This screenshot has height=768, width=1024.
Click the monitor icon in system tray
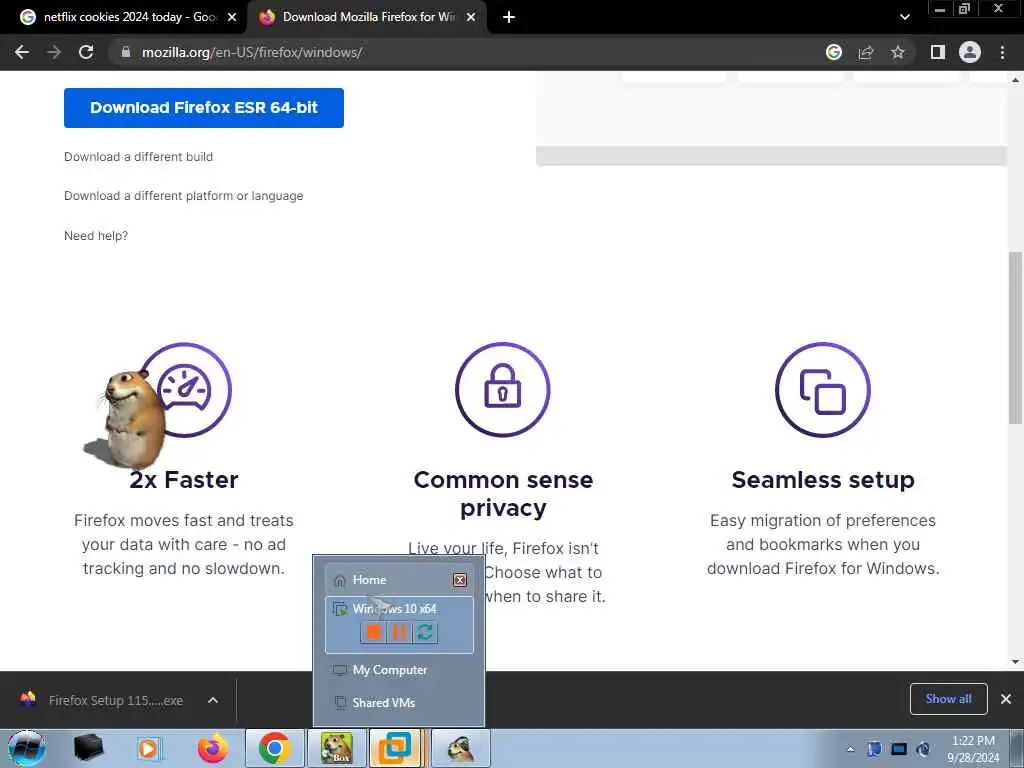pyautogui.click(x=899, y=749)
